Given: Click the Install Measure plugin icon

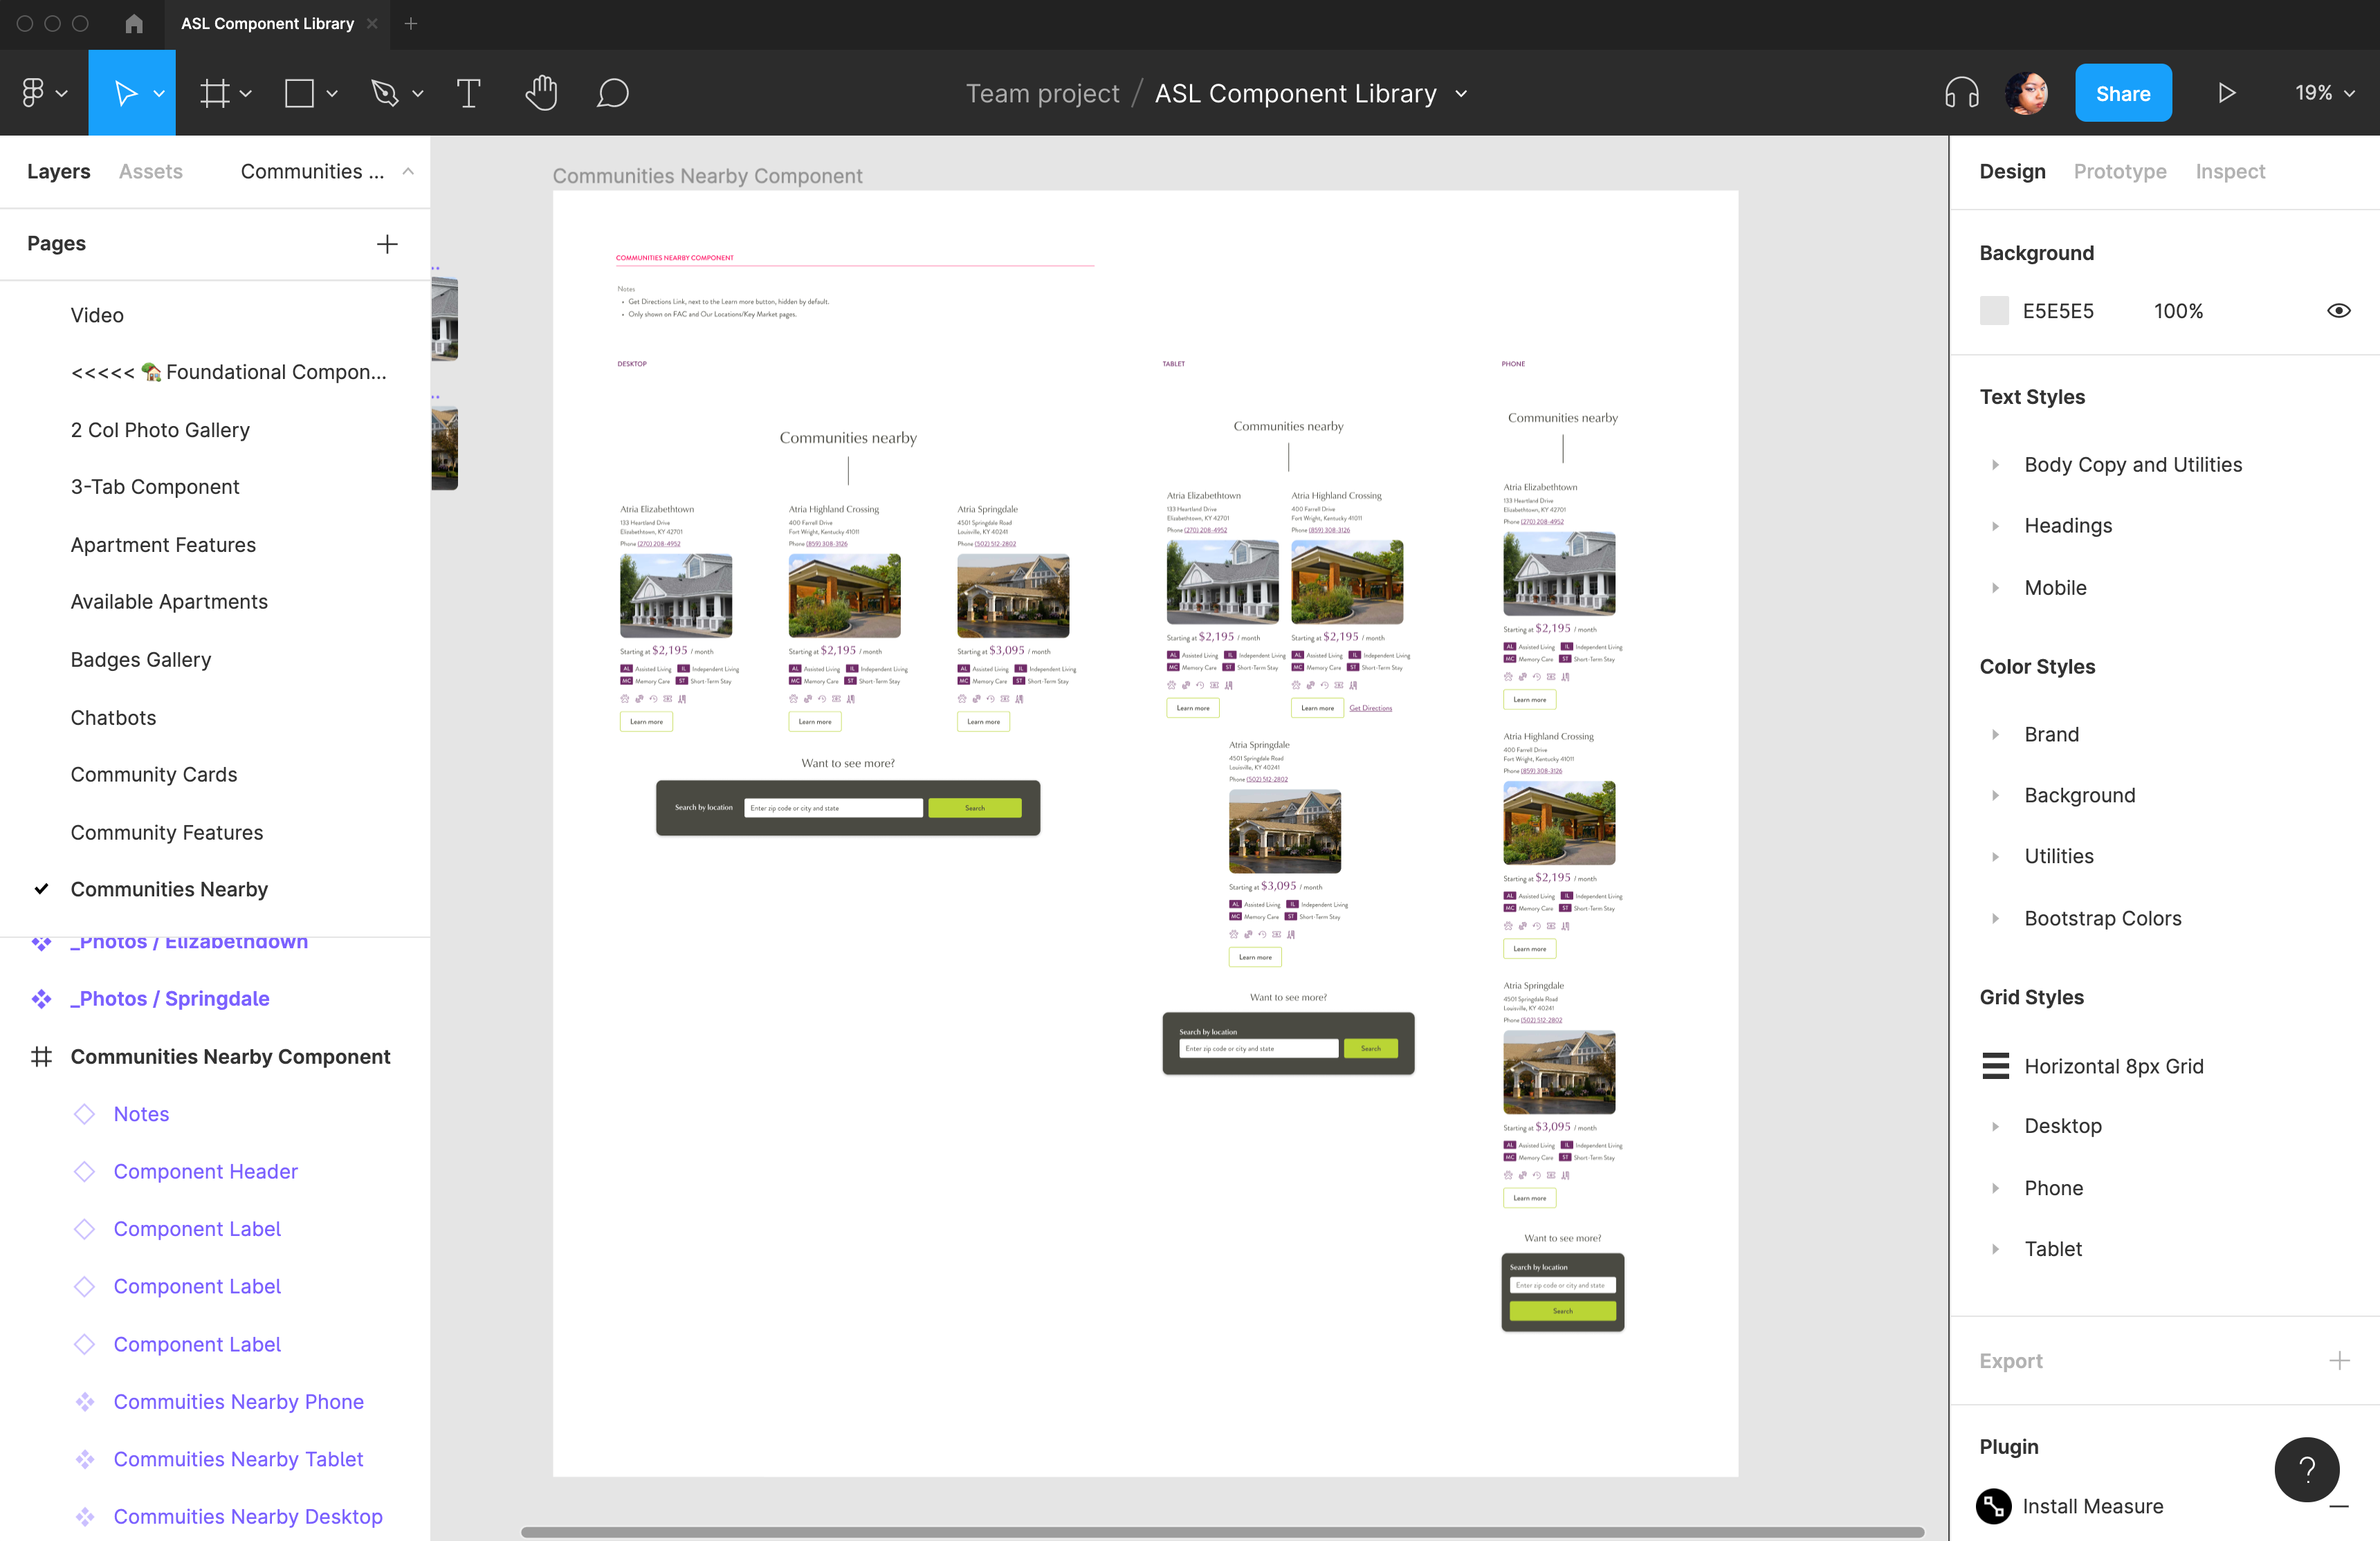Looking at the screenshot, I should coord(1994,1506).
